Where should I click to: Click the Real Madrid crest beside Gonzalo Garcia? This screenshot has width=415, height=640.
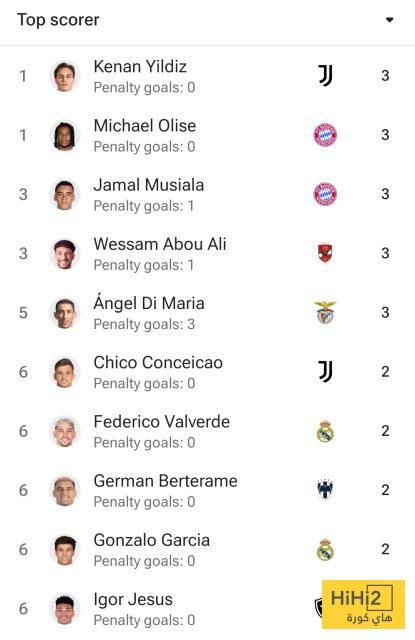coord(325,549)
